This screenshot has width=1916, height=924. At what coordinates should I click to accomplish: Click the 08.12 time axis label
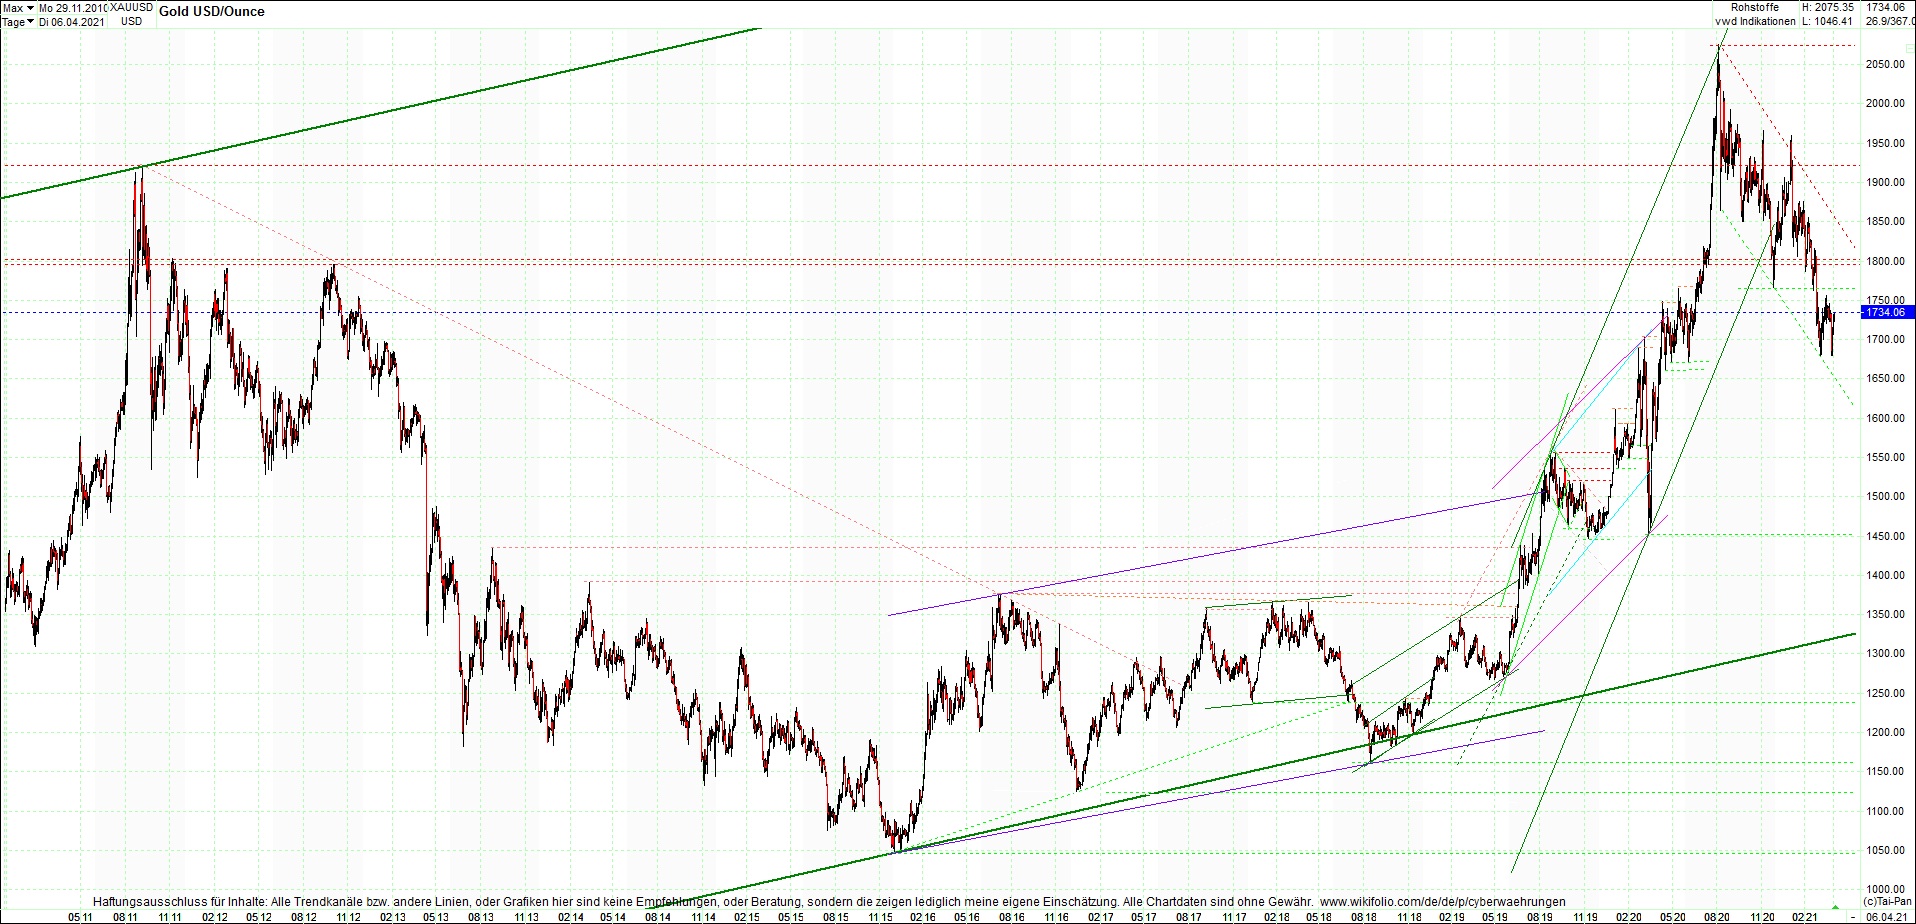click(304, 917)
